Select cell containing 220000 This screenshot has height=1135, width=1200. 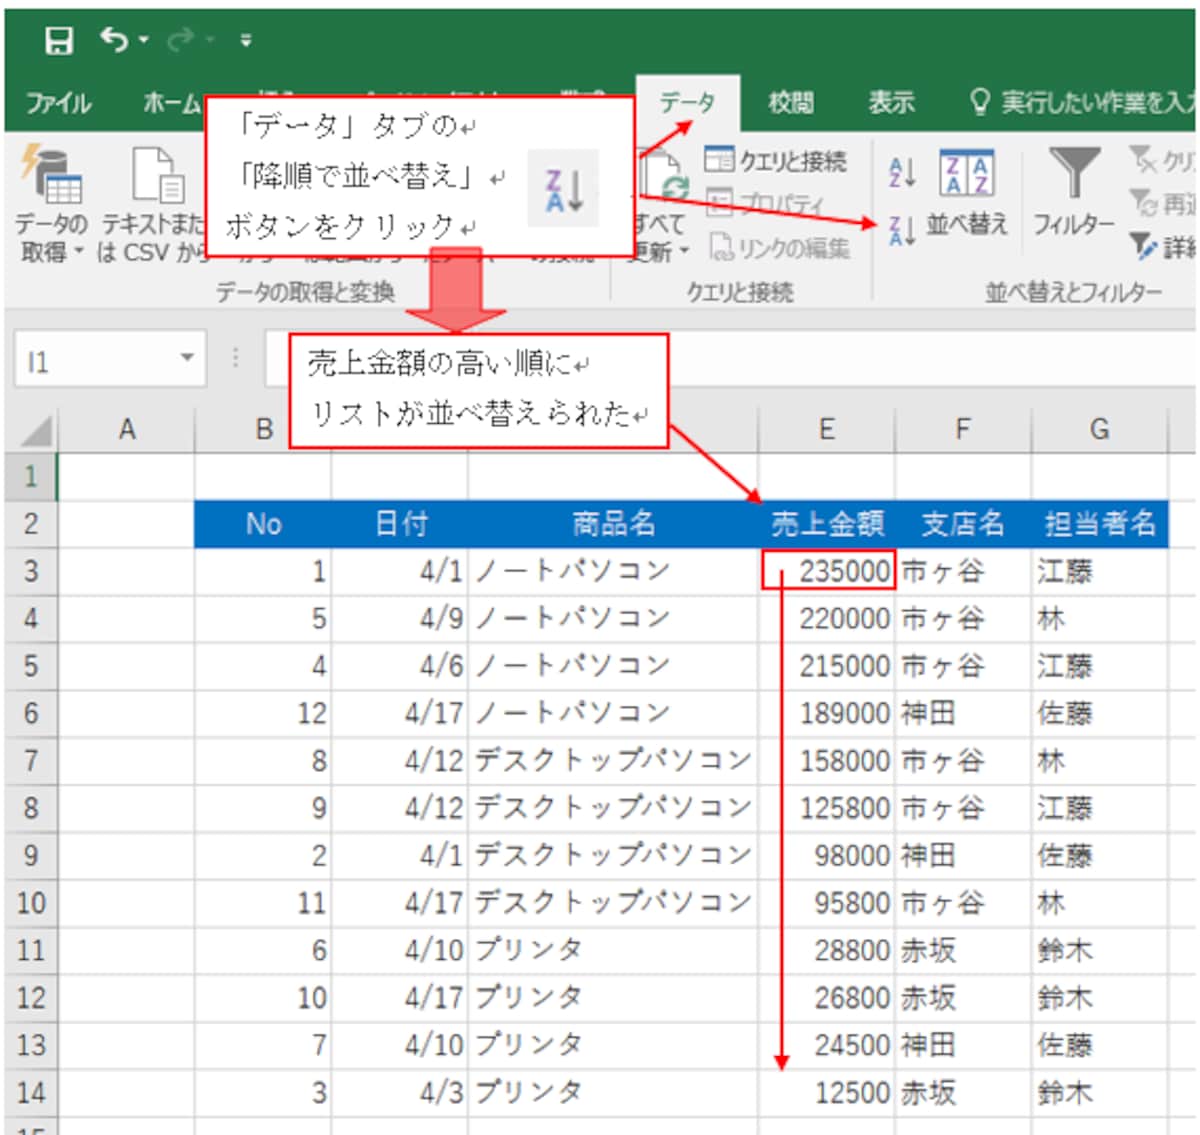[827, 618]
